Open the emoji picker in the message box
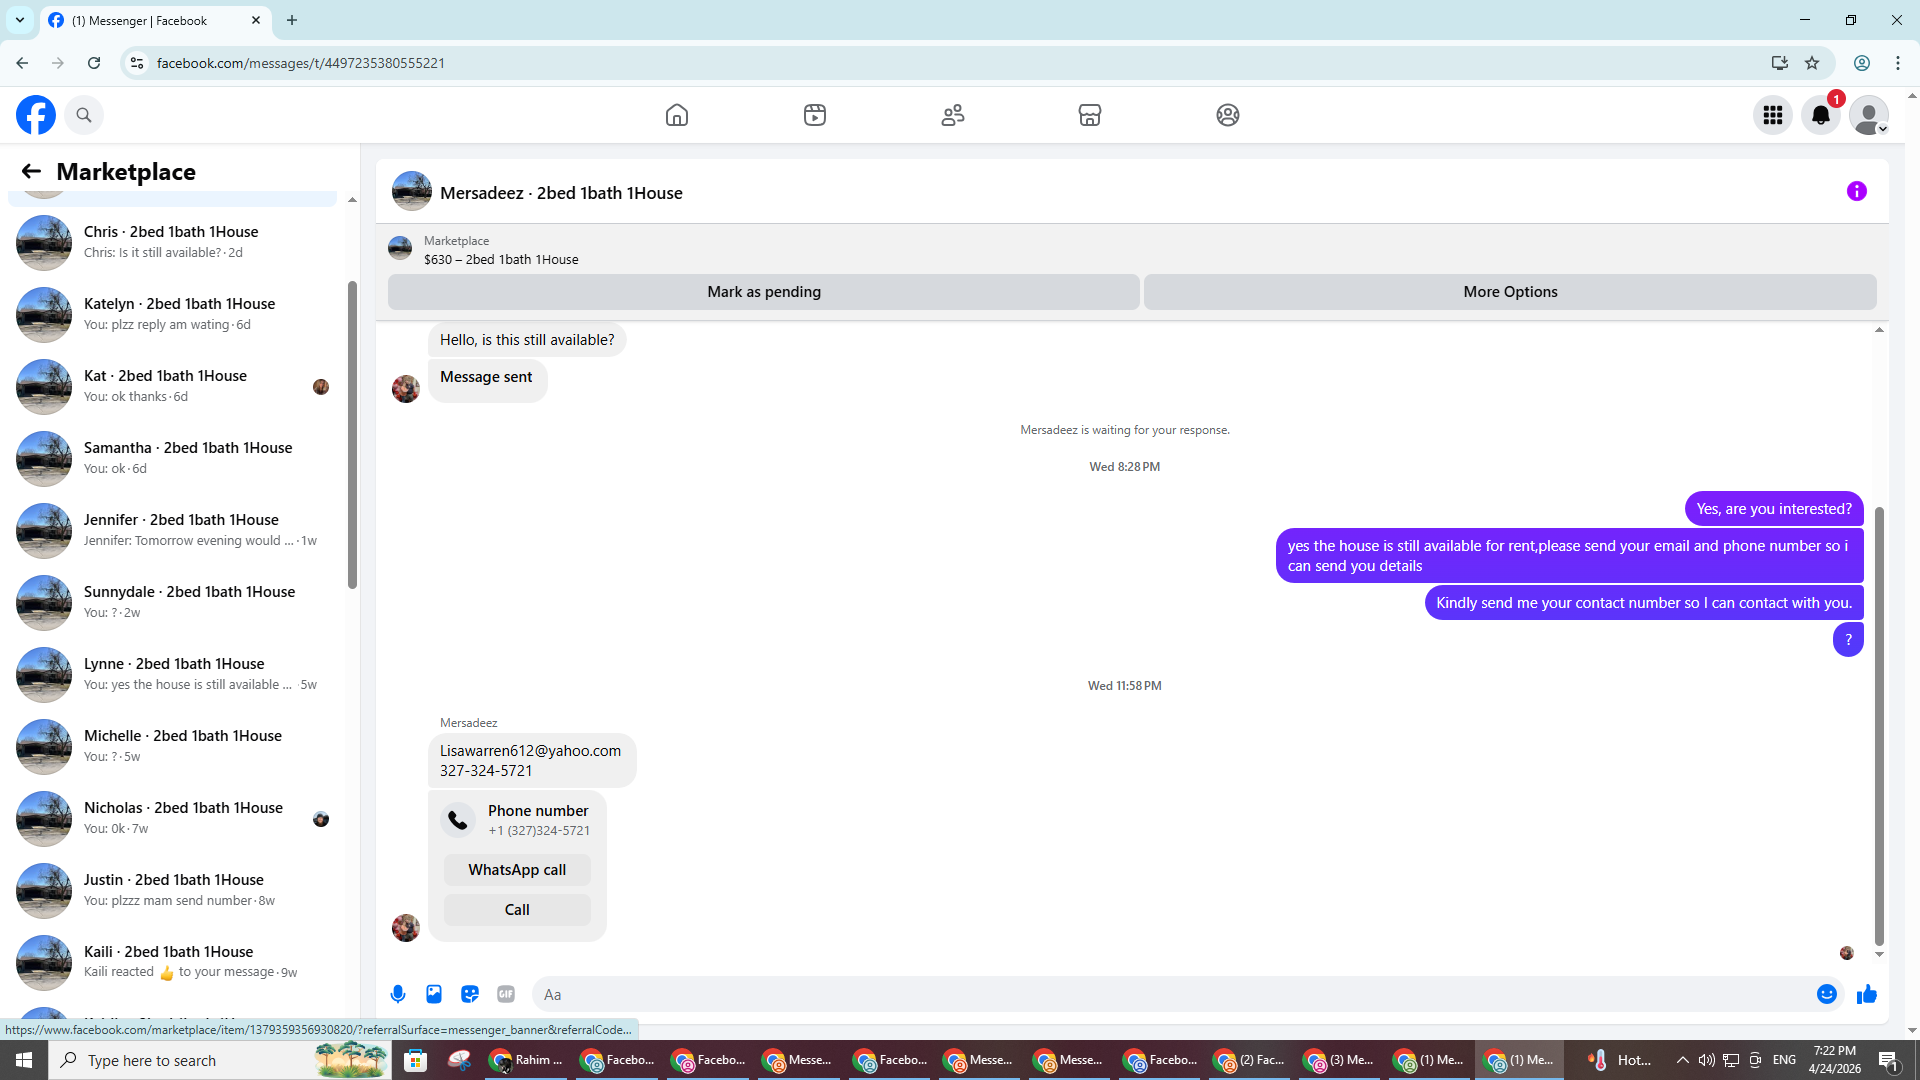 click(1827, 994)
